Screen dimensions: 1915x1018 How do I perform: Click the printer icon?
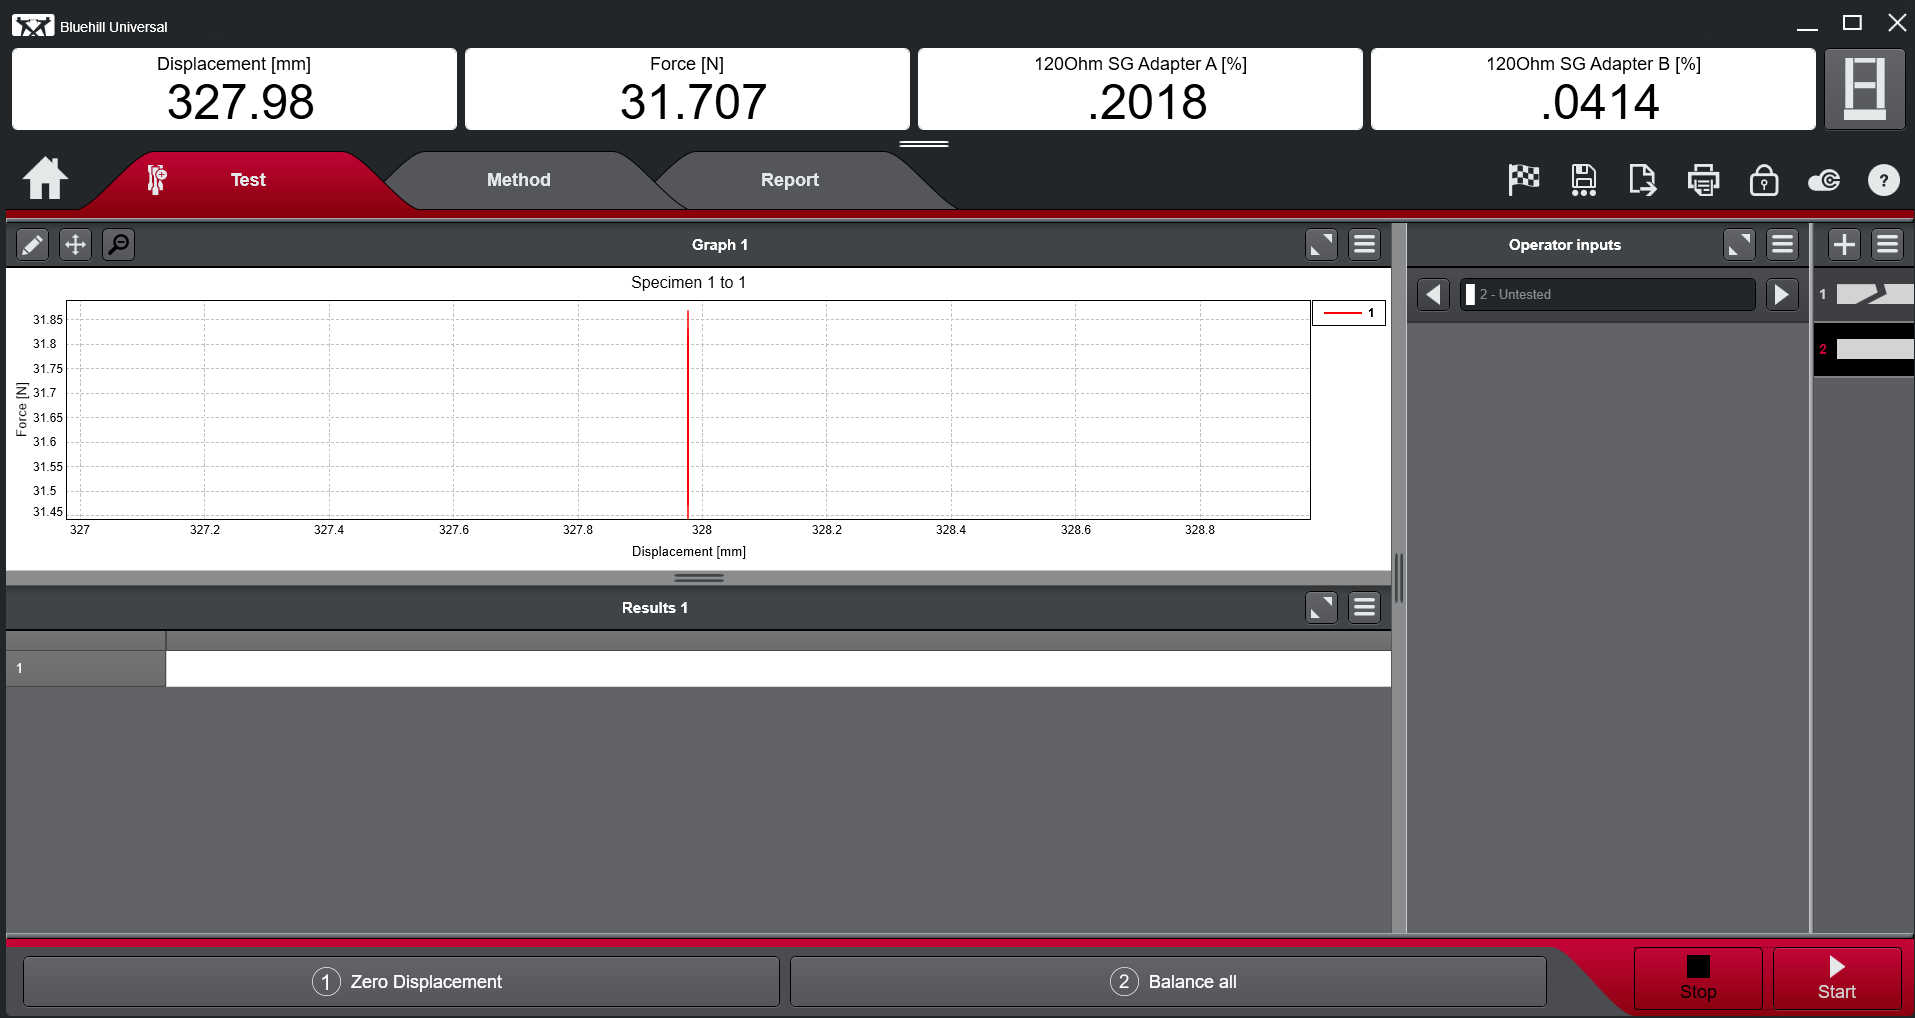tap(1703, 180)
